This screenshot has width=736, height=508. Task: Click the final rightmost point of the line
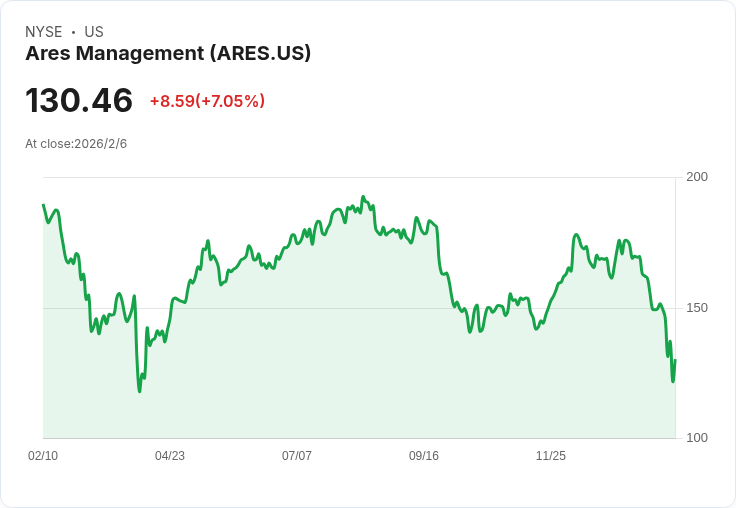pos(675,360)
